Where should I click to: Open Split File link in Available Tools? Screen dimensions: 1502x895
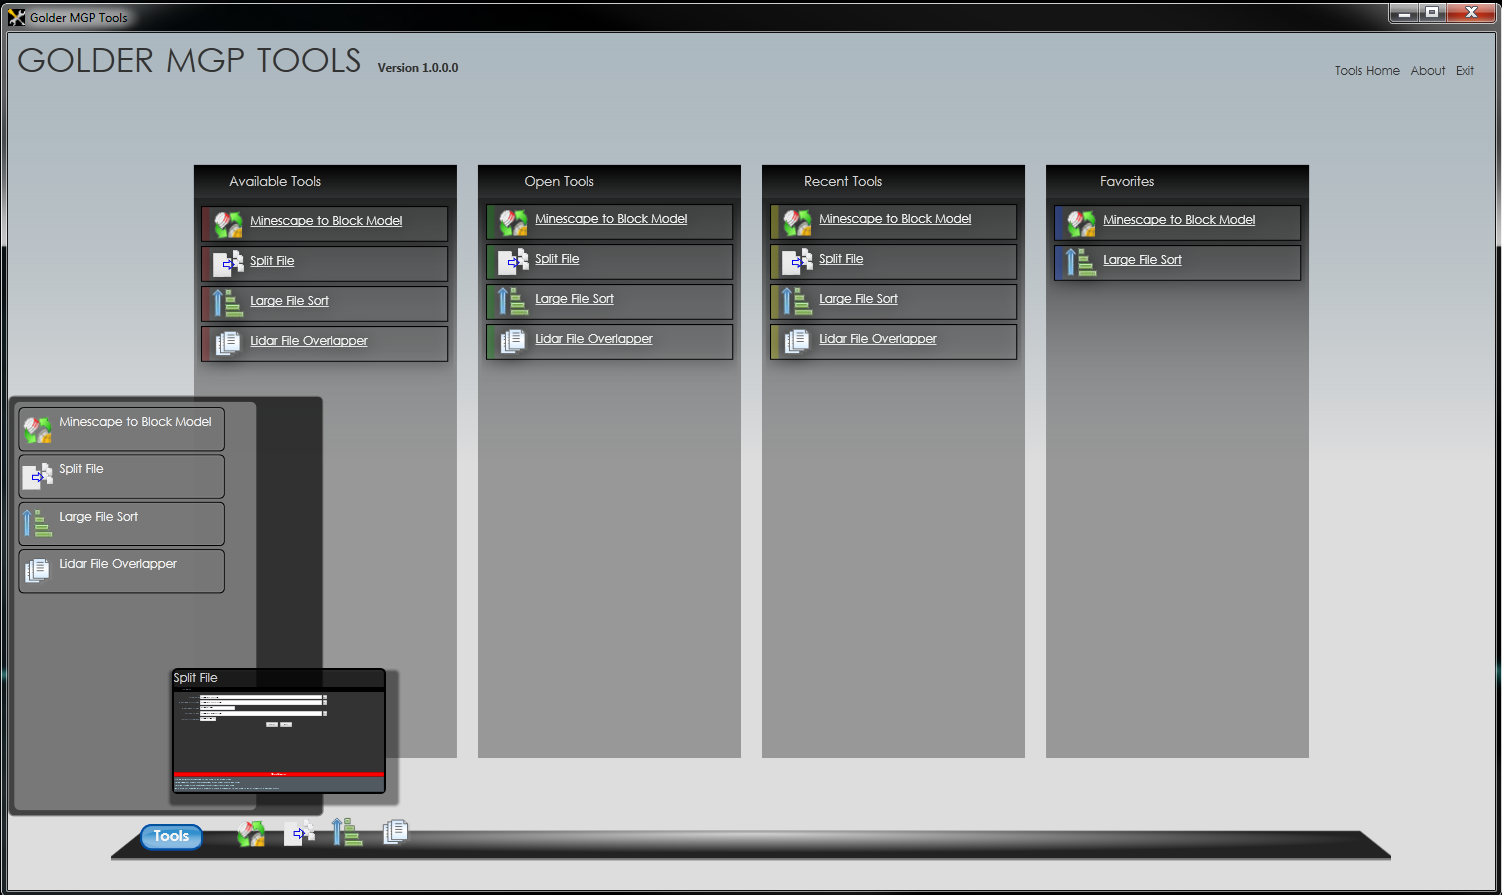click(272, 261)
